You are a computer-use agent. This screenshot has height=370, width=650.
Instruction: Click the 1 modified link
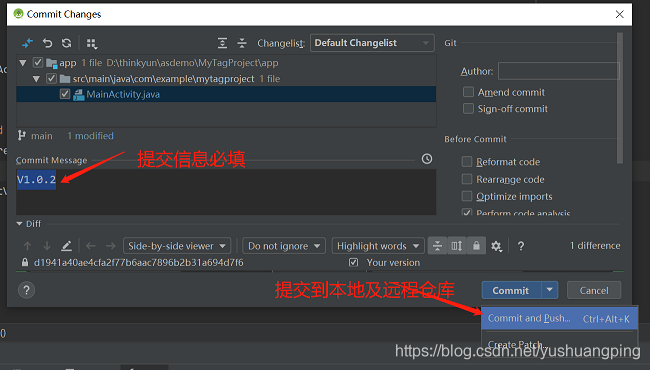90,136
